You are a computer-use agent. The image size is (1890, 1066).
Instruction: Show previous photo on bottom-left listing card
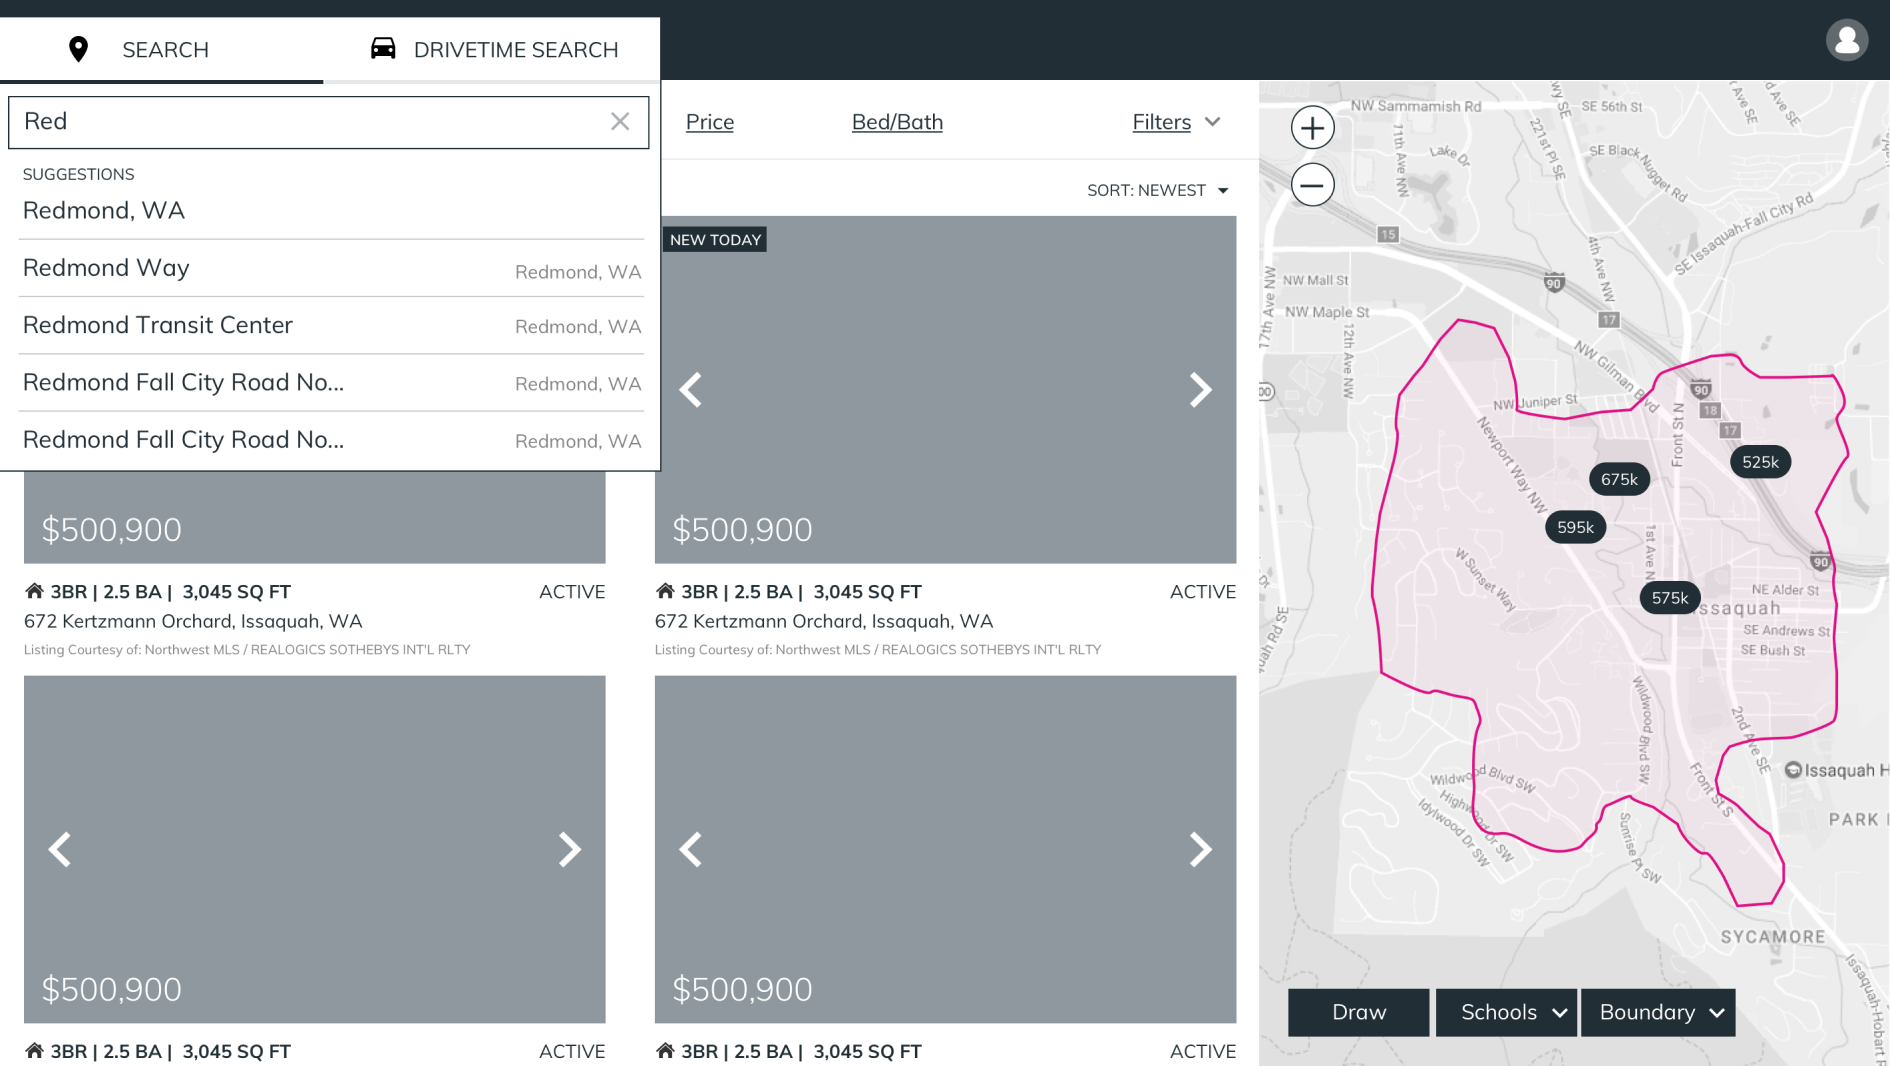(x=60, y=849)
